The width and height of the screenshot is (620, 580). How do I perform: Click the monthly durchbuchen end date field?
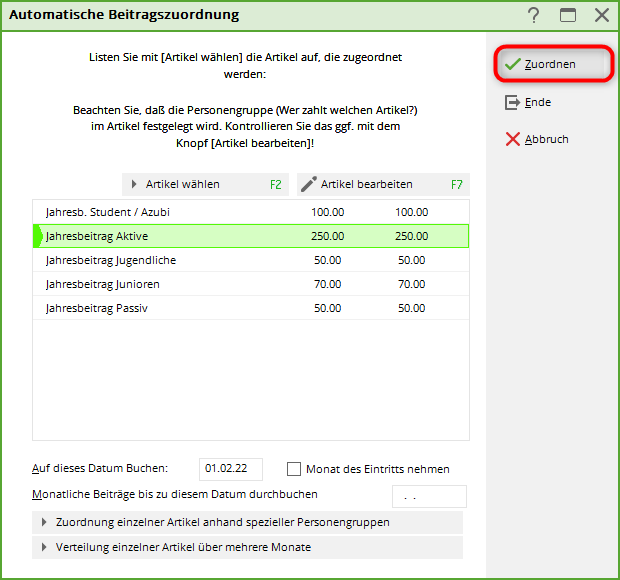[x=429, y=496]
